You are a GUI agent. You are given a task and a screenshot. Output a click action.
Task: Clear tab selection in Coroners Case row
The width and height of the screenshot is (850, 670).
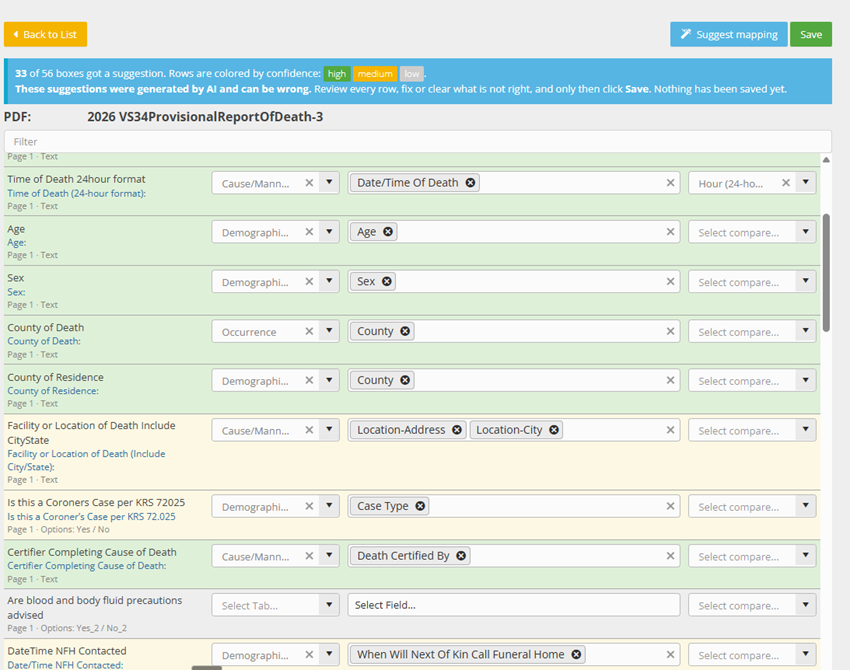click(x=309, y=506)
